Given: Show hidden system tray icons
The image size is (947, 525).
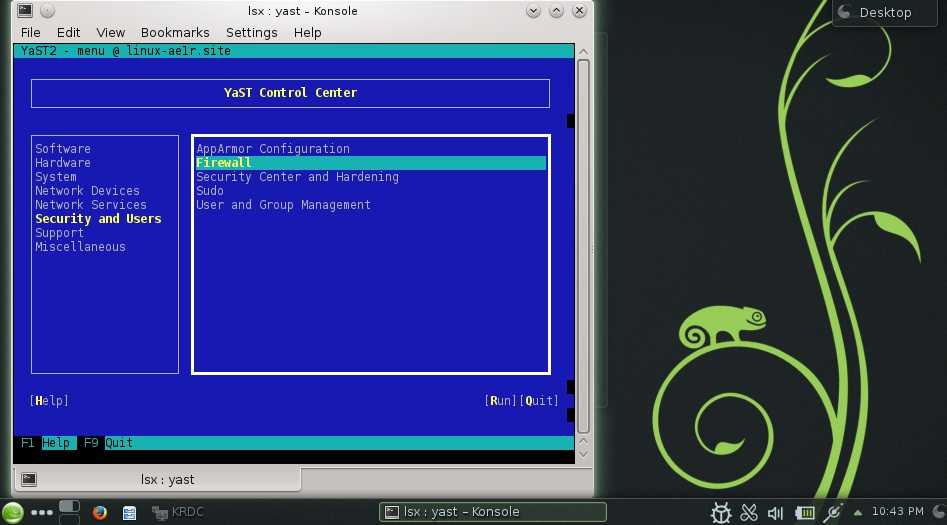Looking at the screenshot, I should [858, 512].
